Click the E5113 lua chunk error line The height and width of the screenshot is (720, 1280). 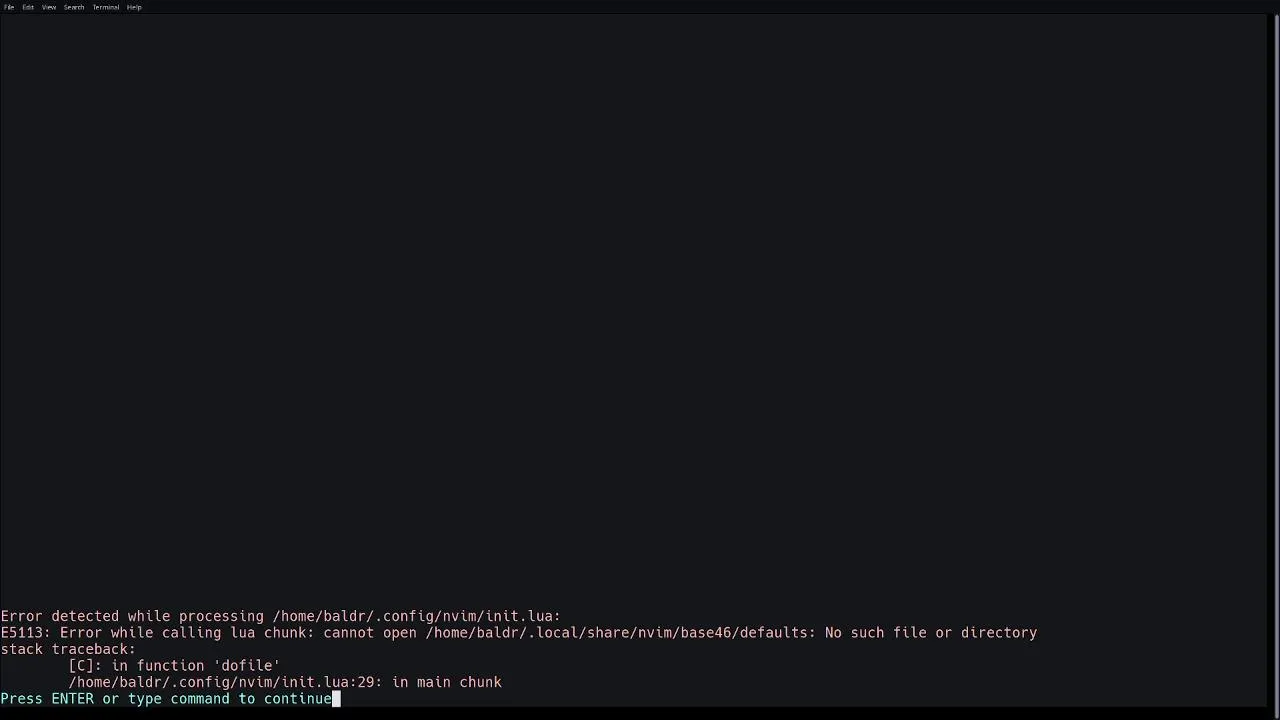tap(519, 633)
